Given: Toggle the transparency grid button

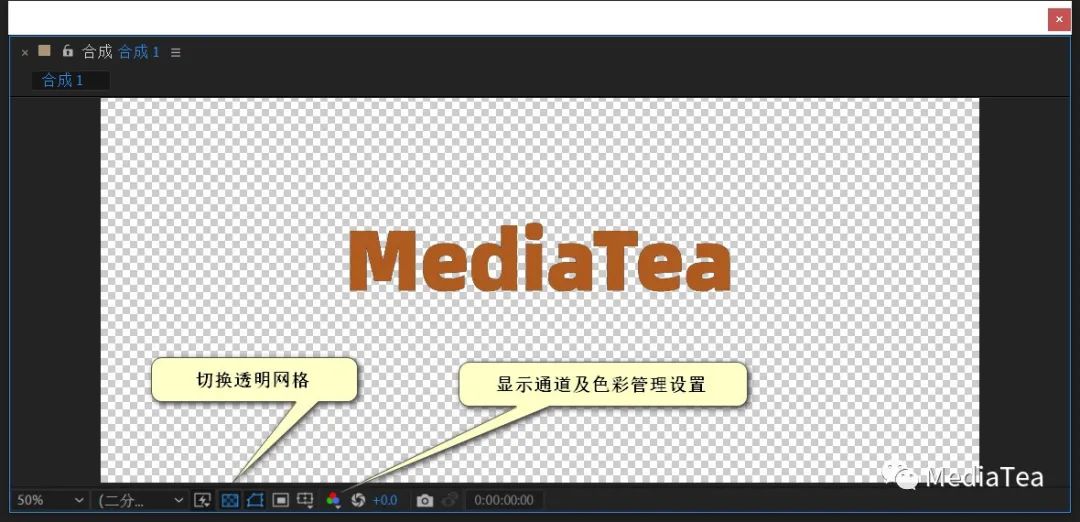Looking at the screenshot, I should (230, 500).
